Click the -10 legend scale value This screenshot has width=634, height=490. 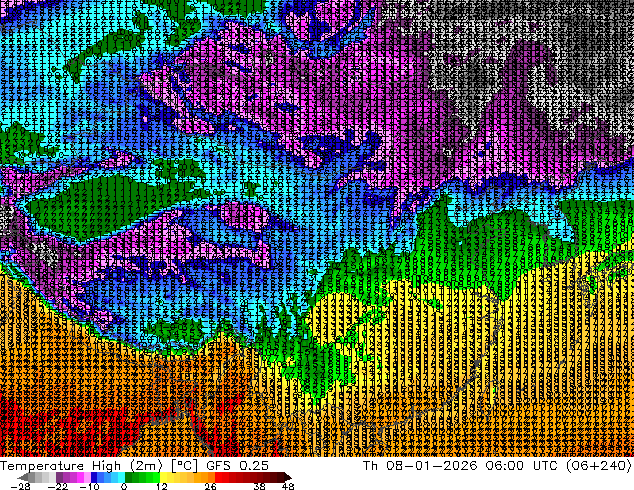pyautogui.click(x=90, y=486)
